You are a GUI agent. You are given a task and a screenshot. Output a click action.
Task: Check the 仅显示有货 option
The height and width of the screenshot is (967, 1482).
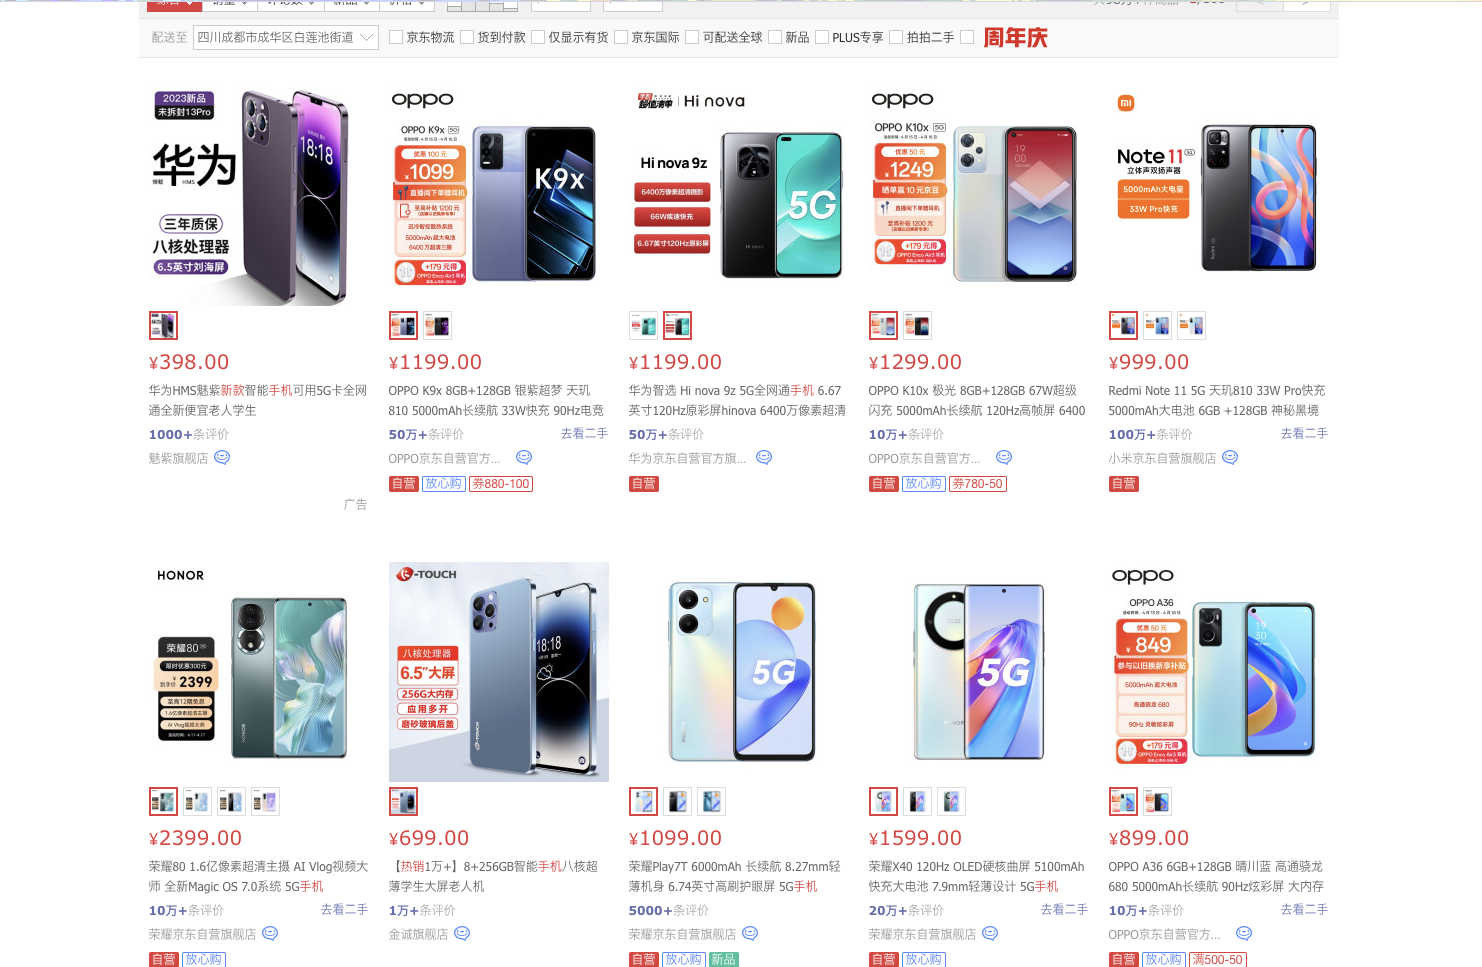[538, 37]
